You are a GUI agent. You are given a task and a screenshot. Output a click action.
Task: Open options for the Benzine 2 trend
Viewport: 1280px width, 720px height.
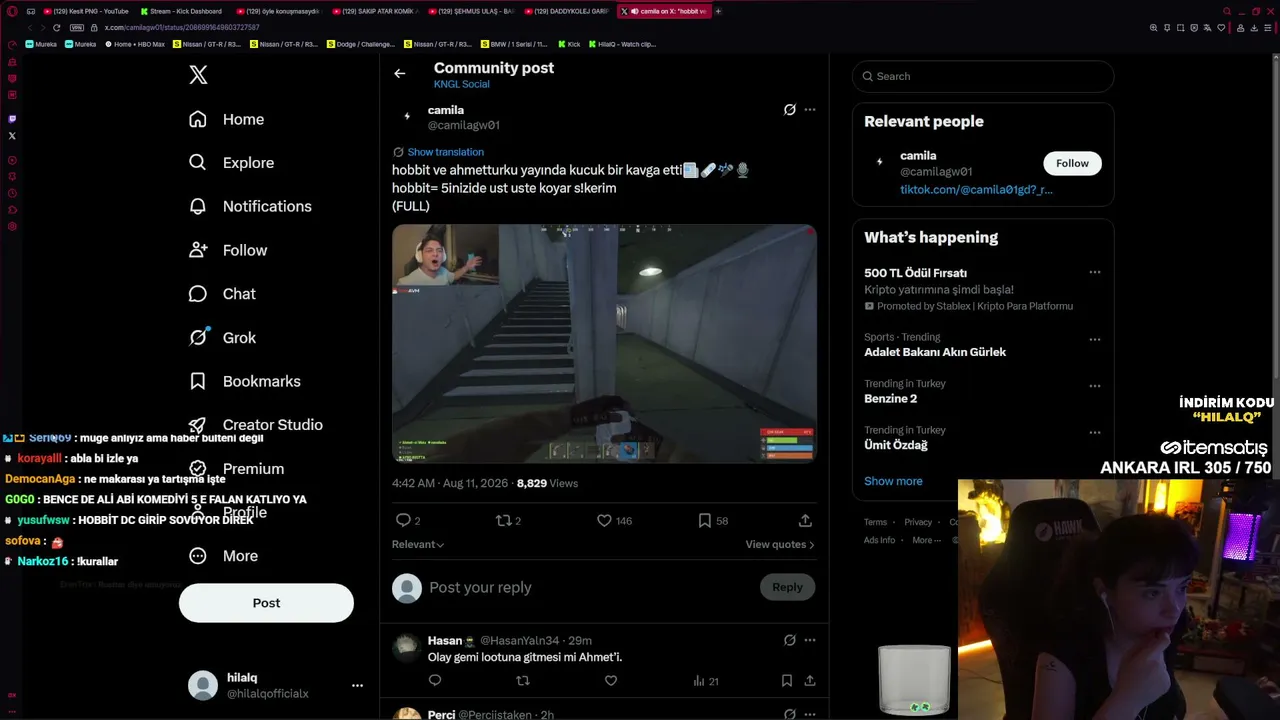coord(1095,386)
